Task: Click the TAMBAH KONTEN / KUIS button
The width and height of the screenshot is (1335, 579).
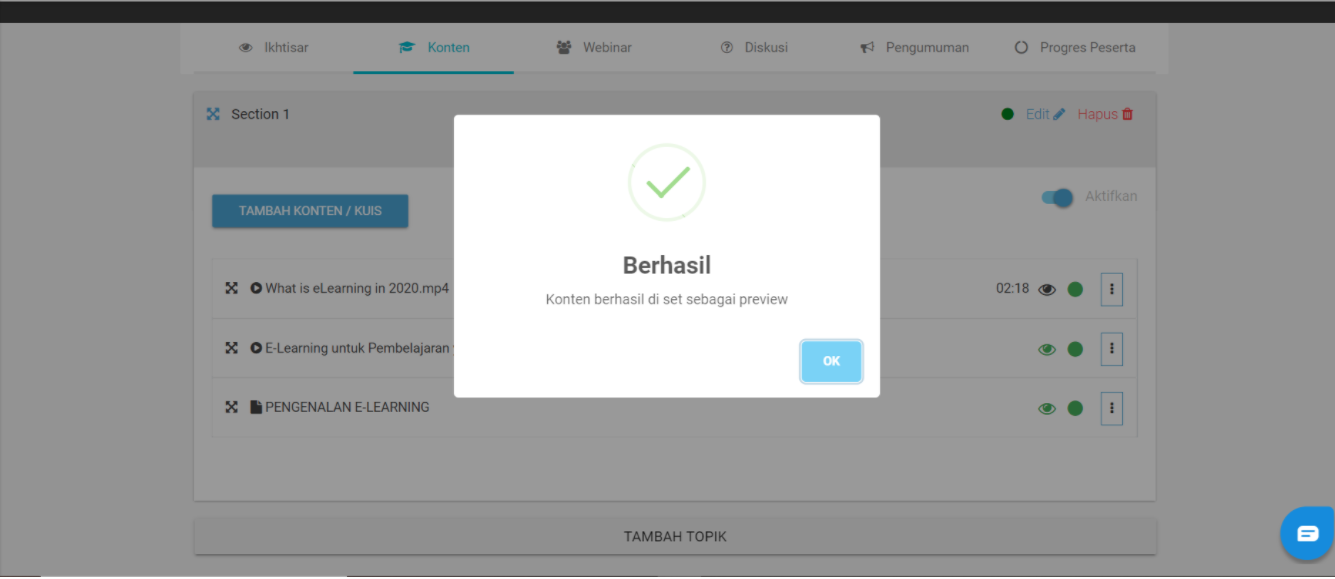Action: click(x=310, y=211)
